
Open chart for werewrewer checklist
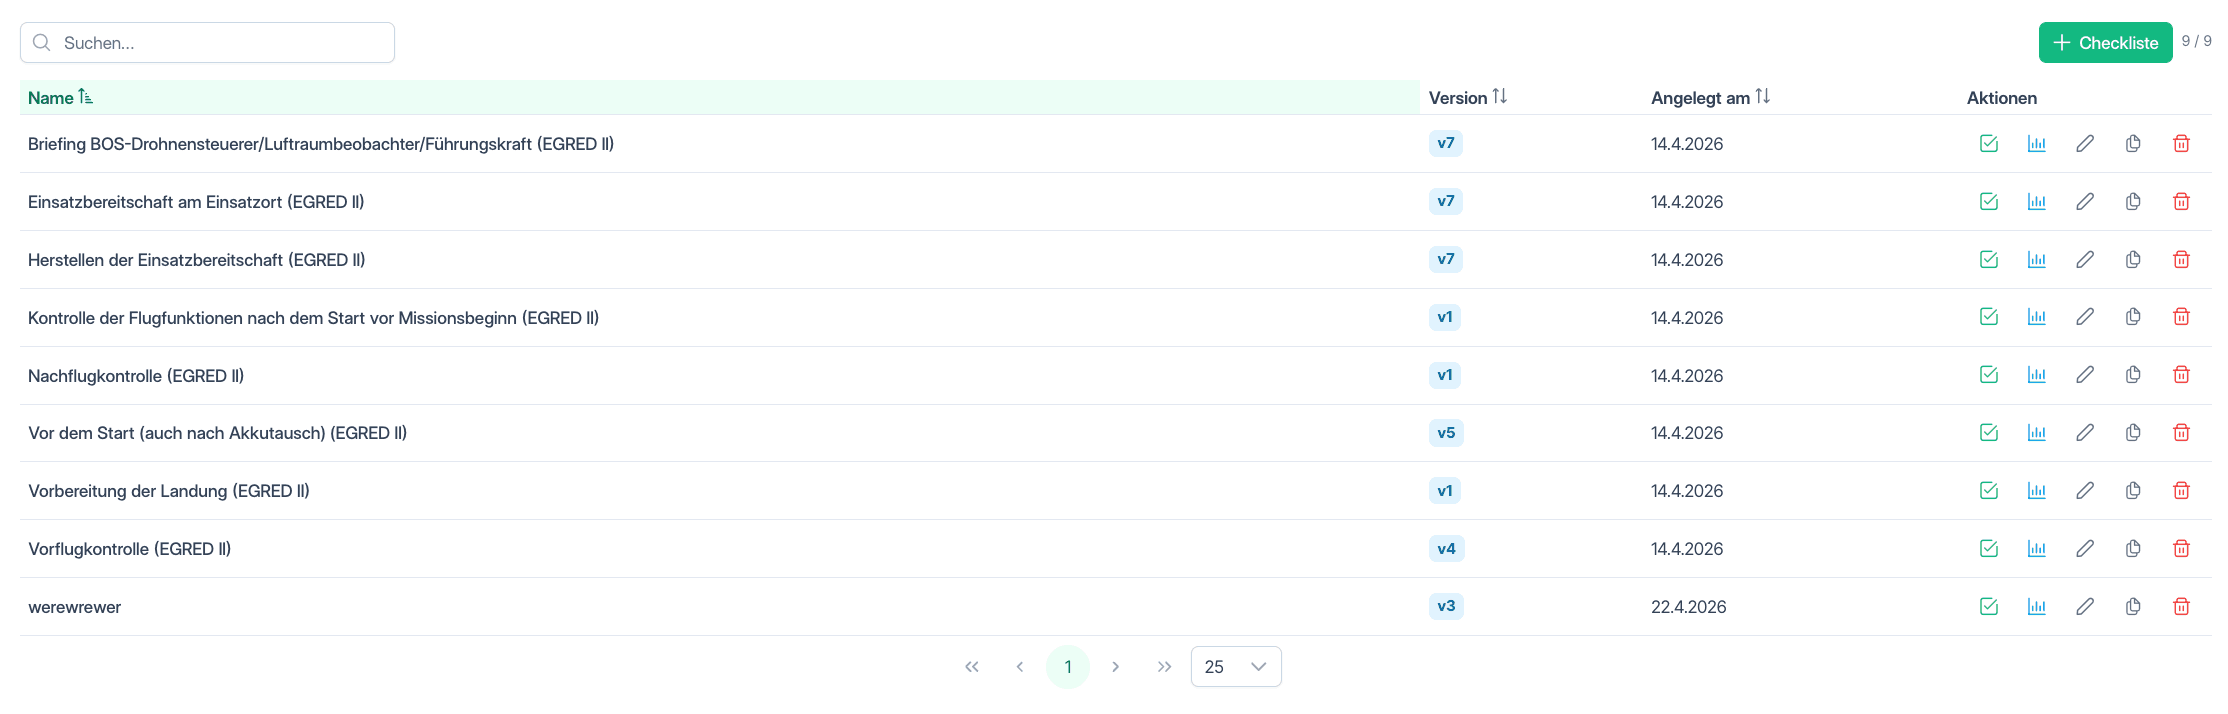click(x=2036, y=606)
